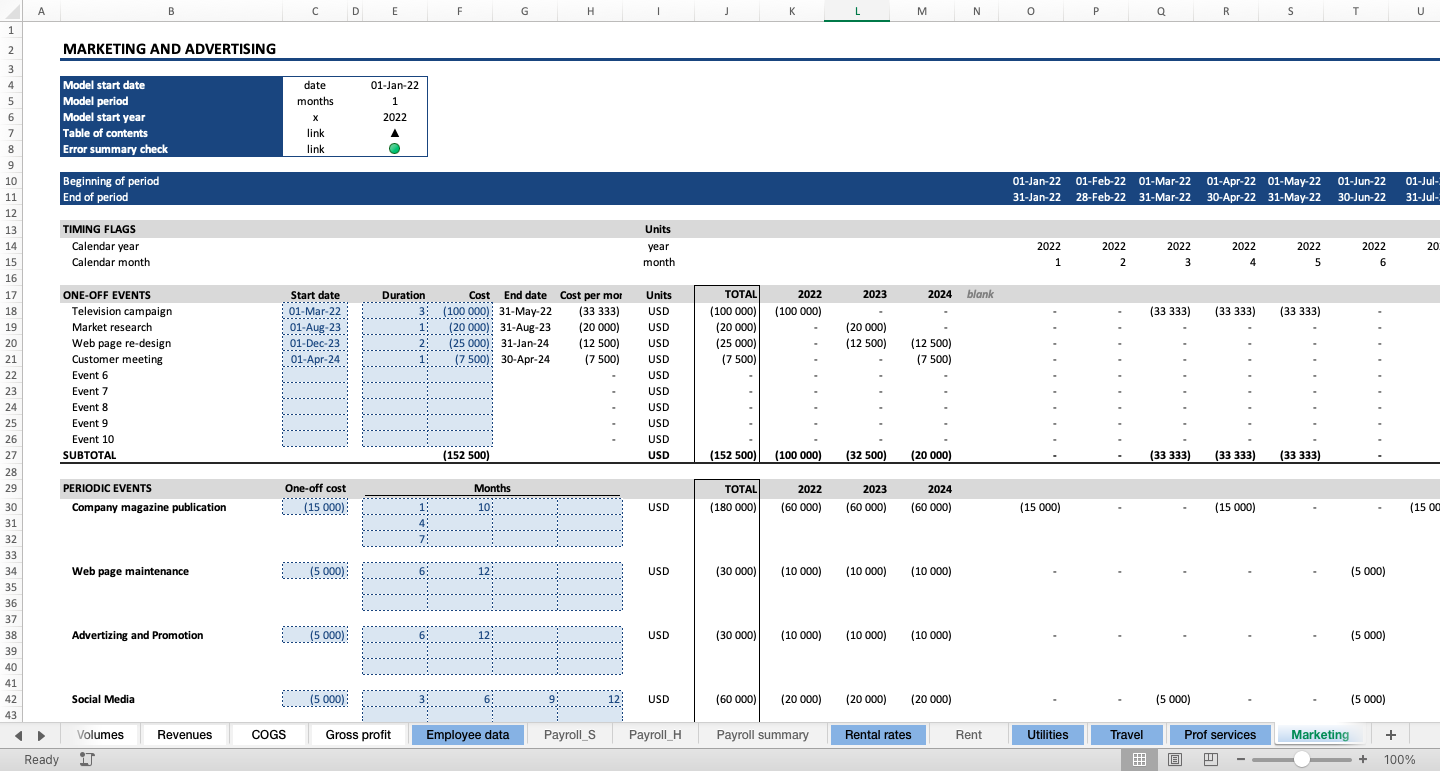Click the Ready status indicator

[42, 760]
